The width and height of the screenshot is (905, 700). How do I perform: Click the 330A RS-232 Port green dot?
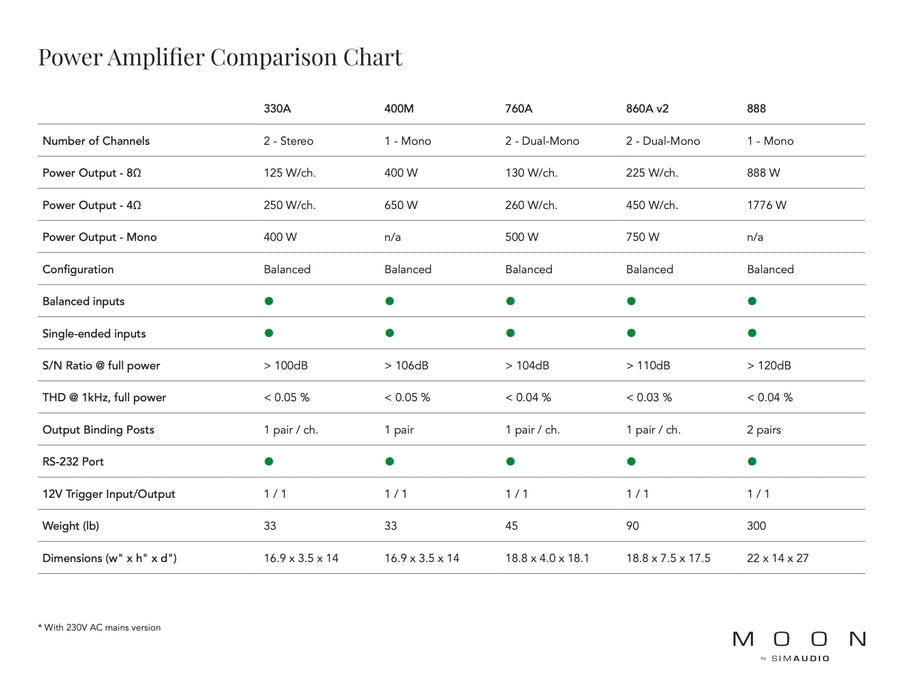pyautogui.click(x=269, y=462)
